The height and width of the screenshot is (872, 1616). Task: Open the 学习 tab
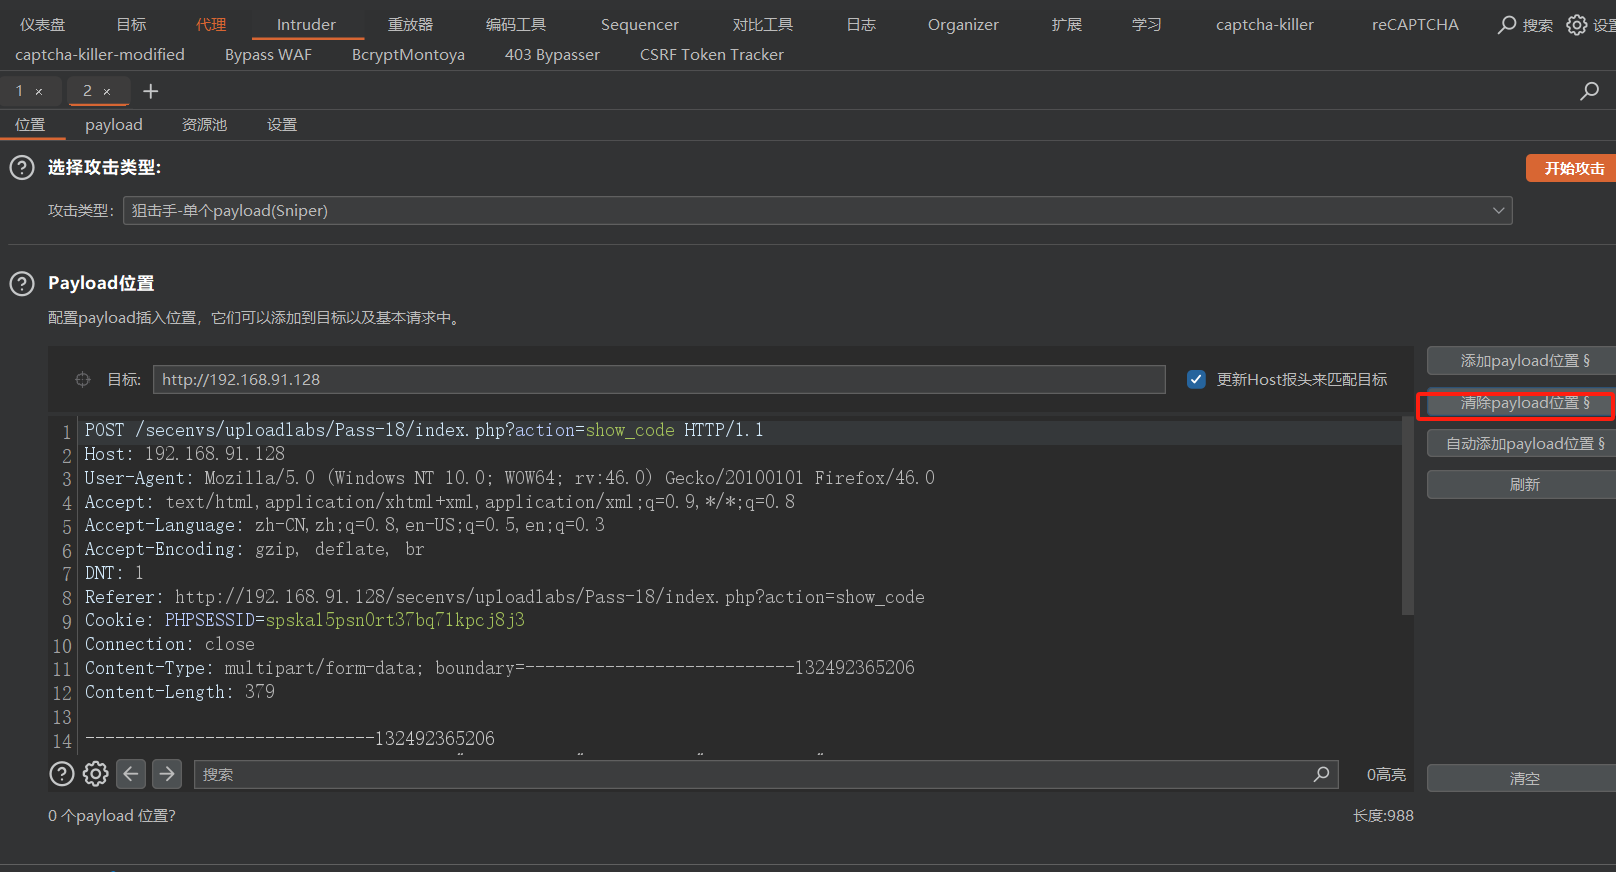coord(1147,24)
